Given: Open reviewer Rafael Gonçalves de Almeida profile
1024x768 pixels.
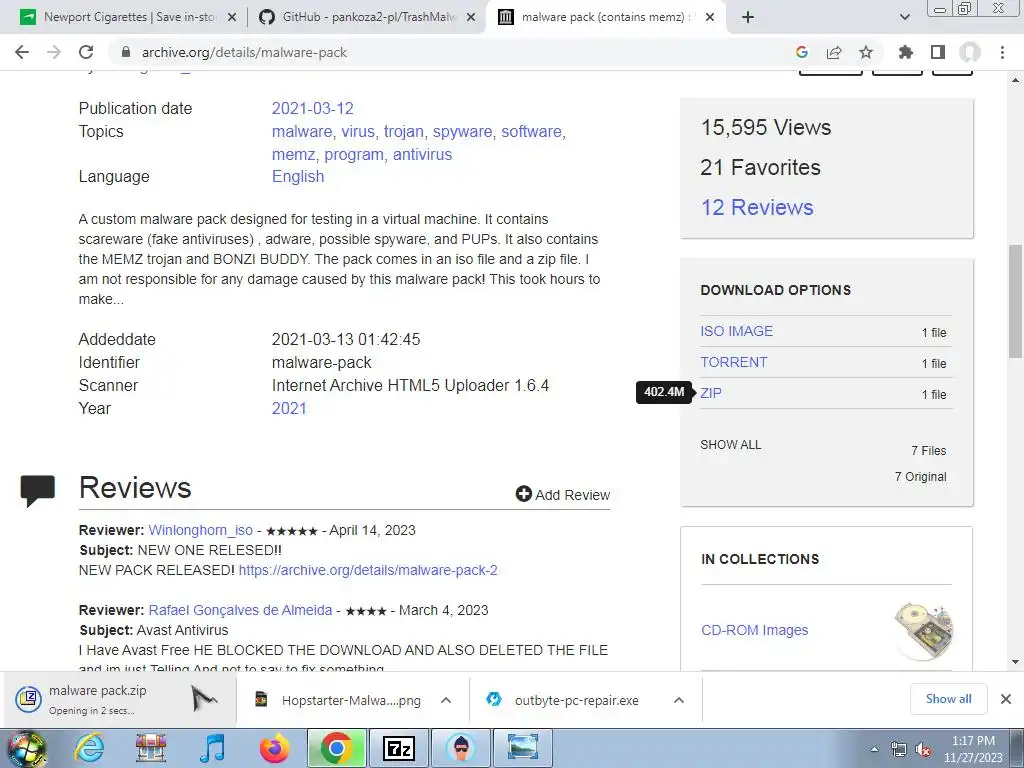Looking at the screenshot, I should [x=240, y=610].
